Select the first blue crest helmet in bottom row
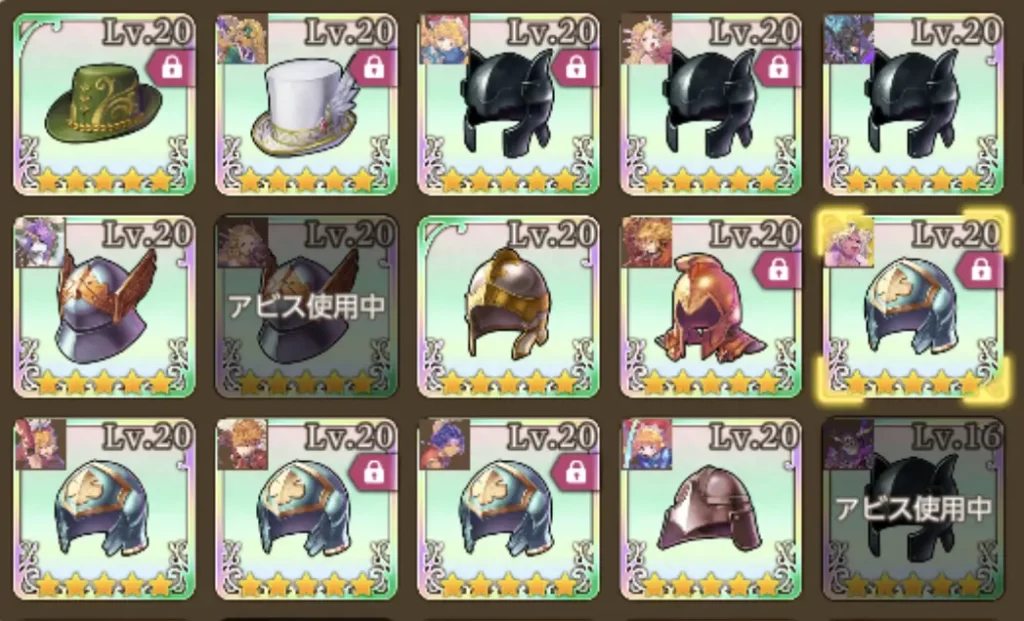The width and height of the screenshot is (1024, 621). [x=104, y=509]
